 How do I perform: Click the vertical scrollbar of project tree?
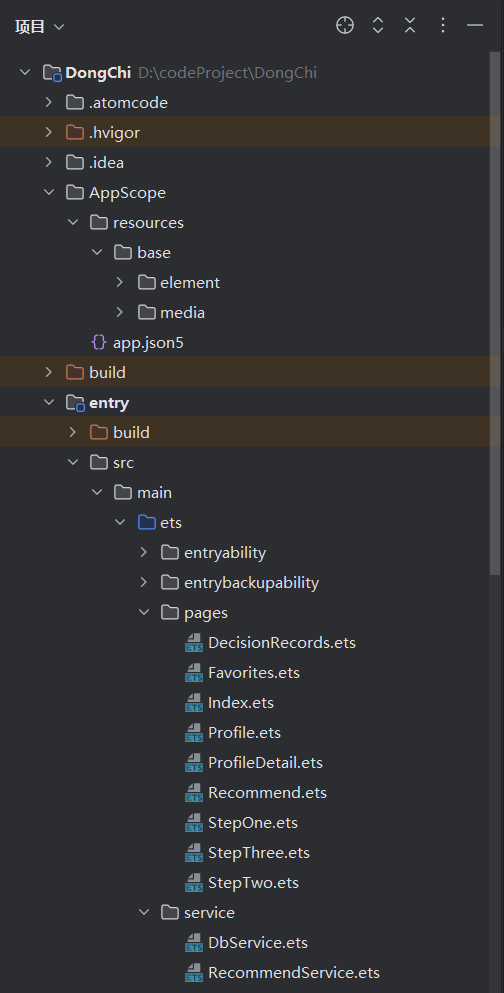click(496, 313)
